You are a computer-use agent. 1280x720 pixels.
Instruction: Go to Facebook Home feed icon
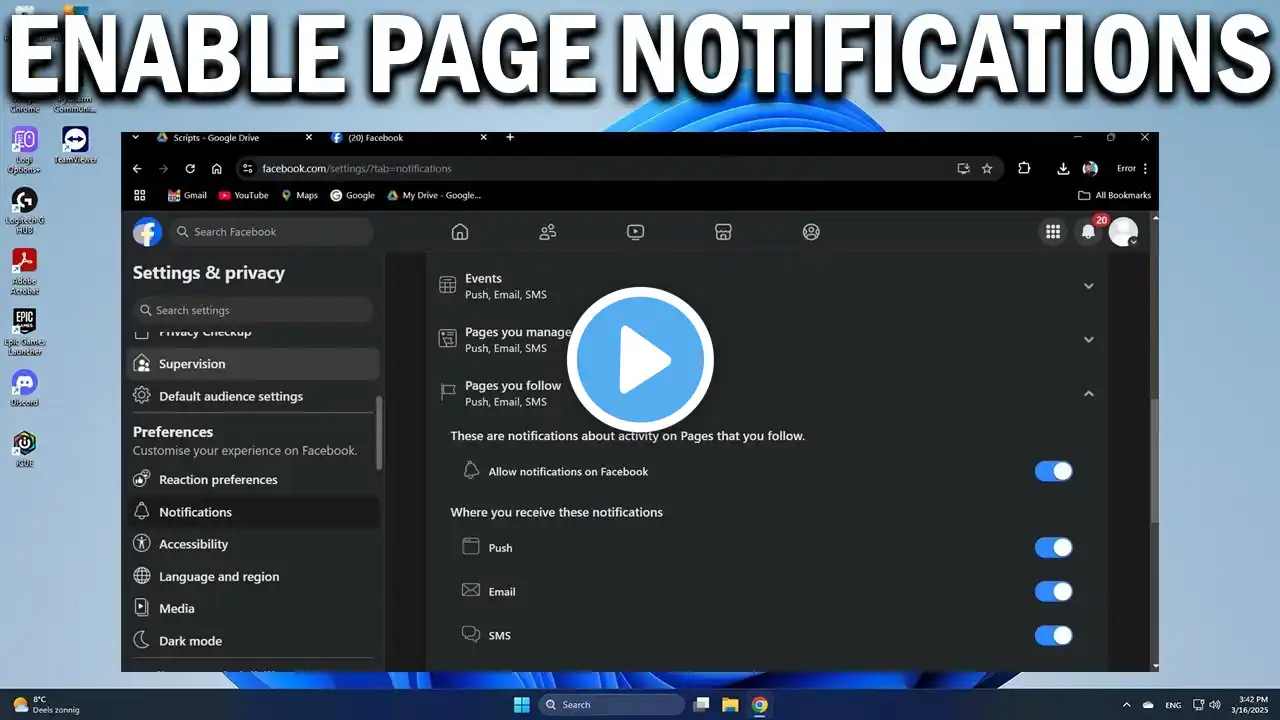pos(460,232)
